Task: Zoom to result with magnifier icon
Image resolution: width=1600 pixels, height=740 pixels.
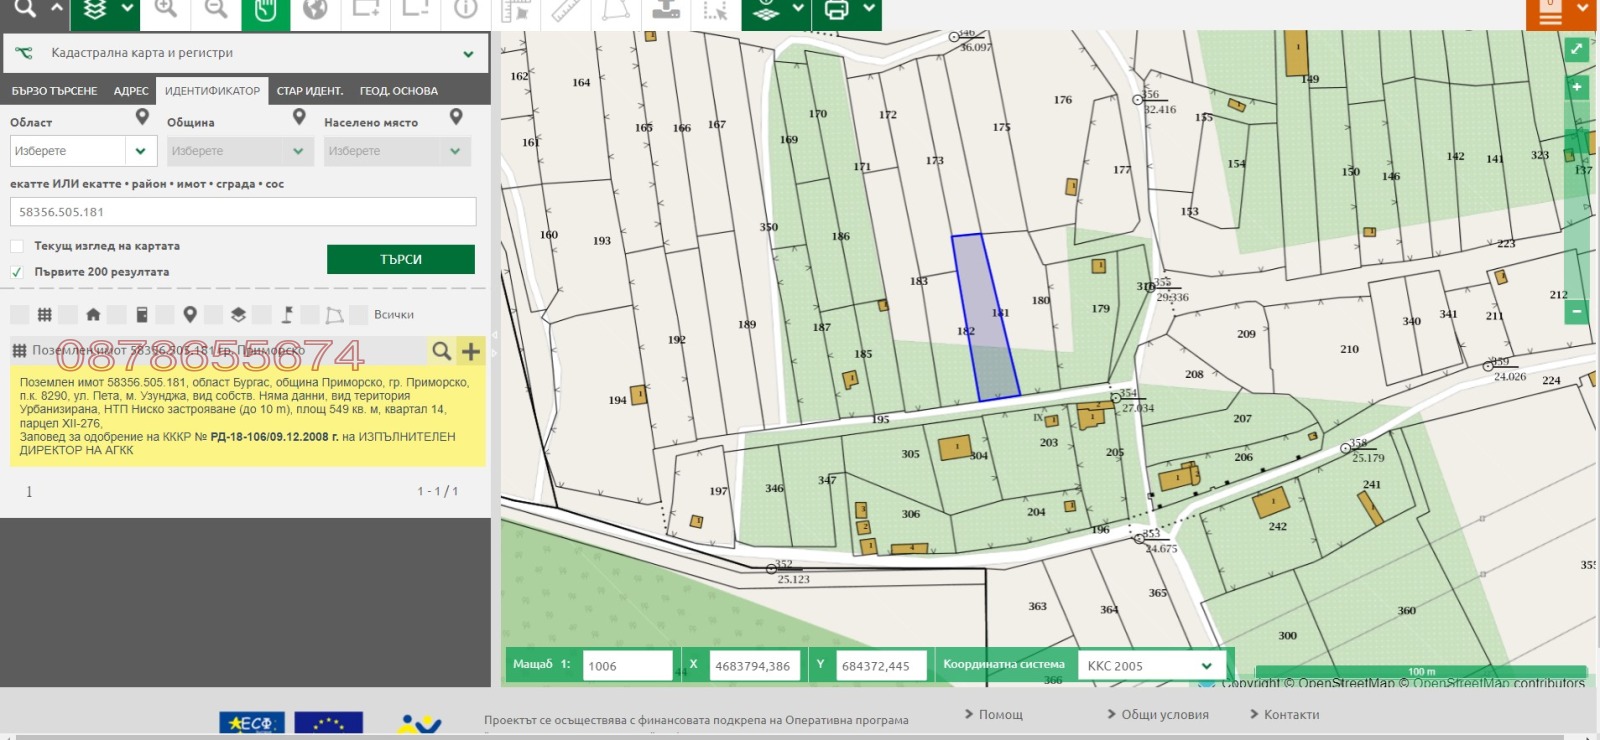Action: 441,351
